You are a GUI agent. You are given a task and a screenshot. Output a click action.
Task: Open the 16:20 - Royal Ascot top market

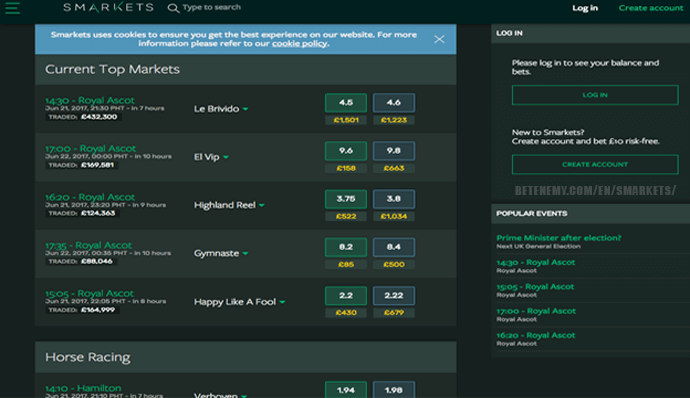pos(90,197)
